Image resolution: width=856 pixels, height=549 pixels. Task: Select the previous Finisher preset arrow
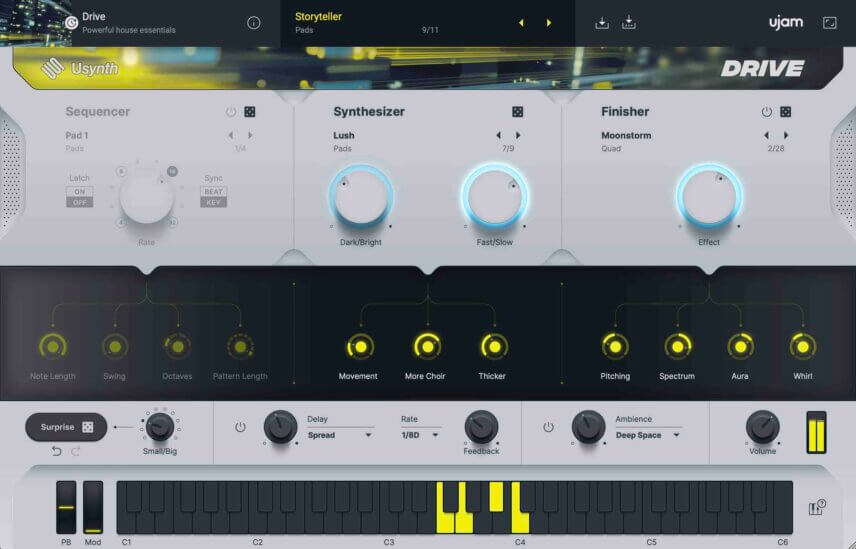tap(766, 135)
